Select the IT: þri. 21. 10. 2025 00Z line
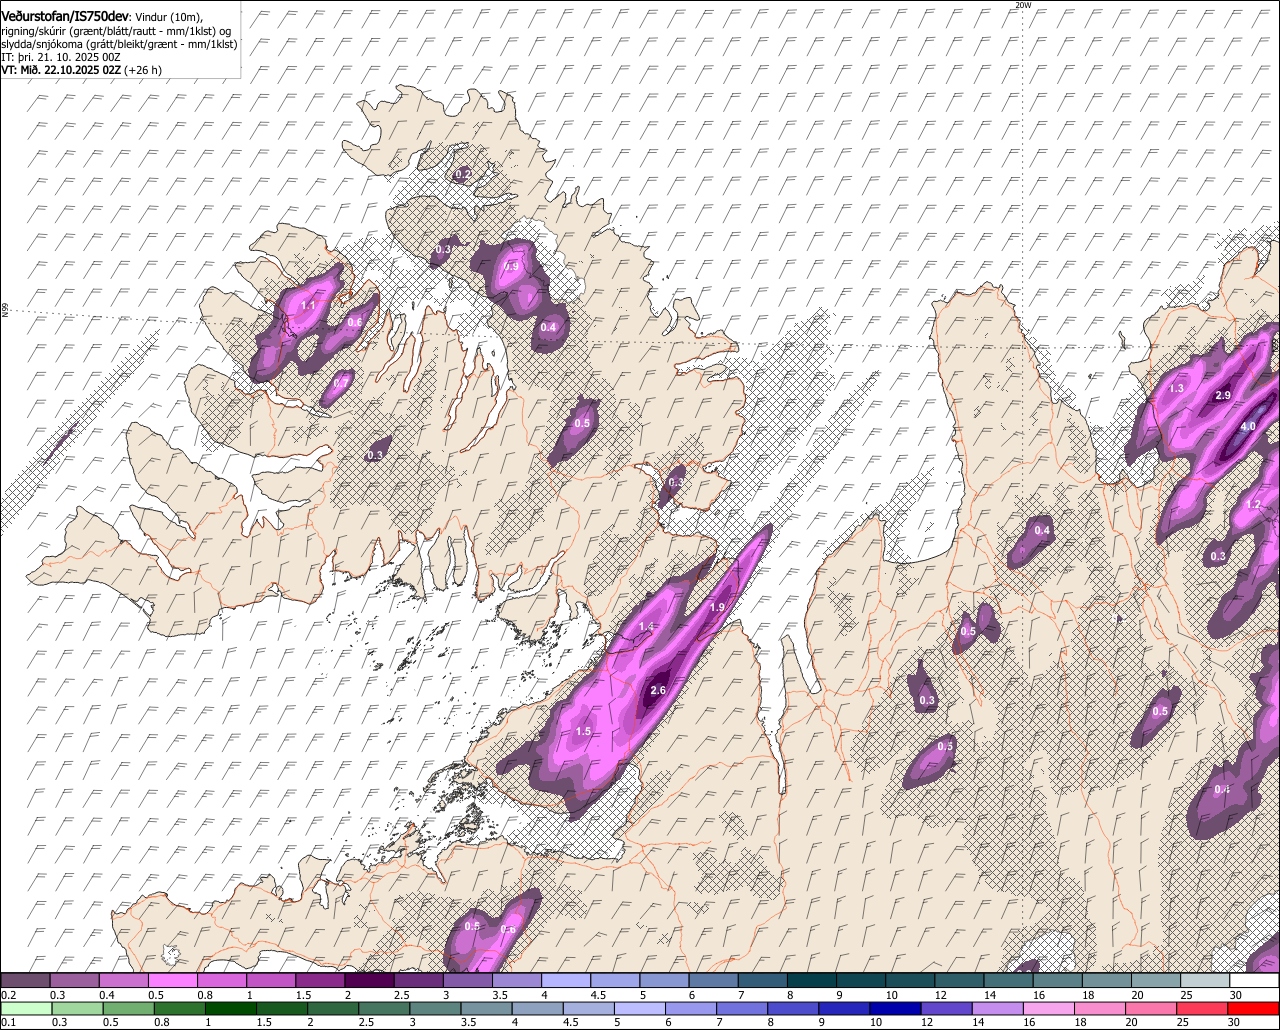Viewport: 1280px width, 1030px height. tap(61, 57)
